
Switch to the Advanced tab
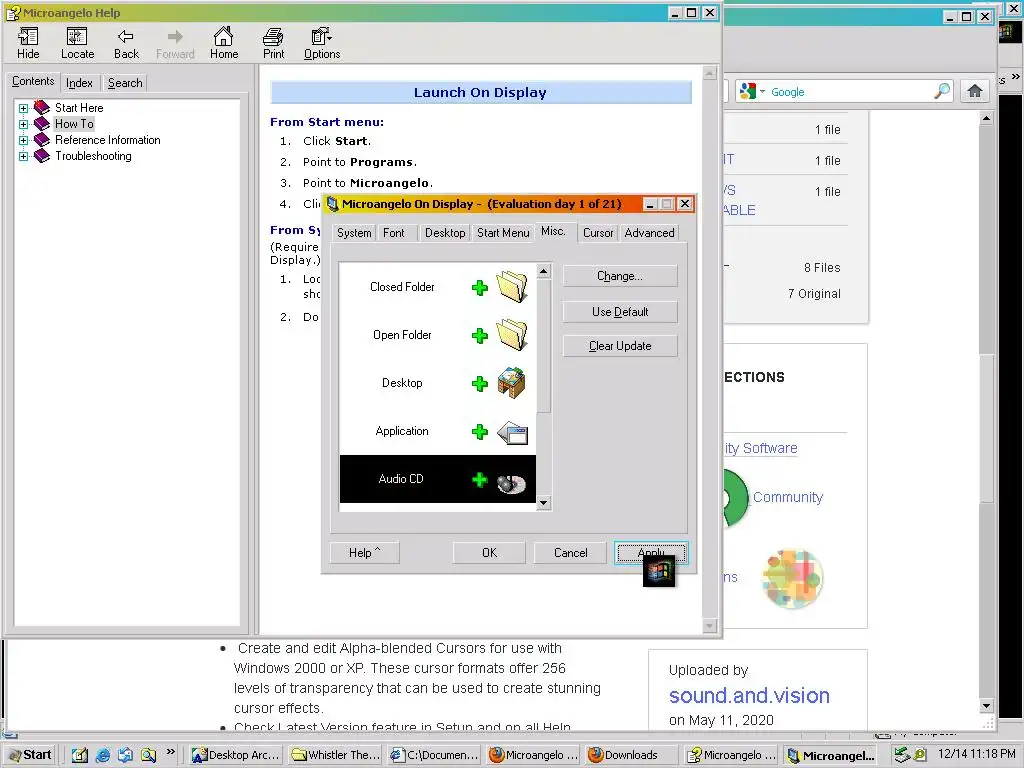point(649,233)
